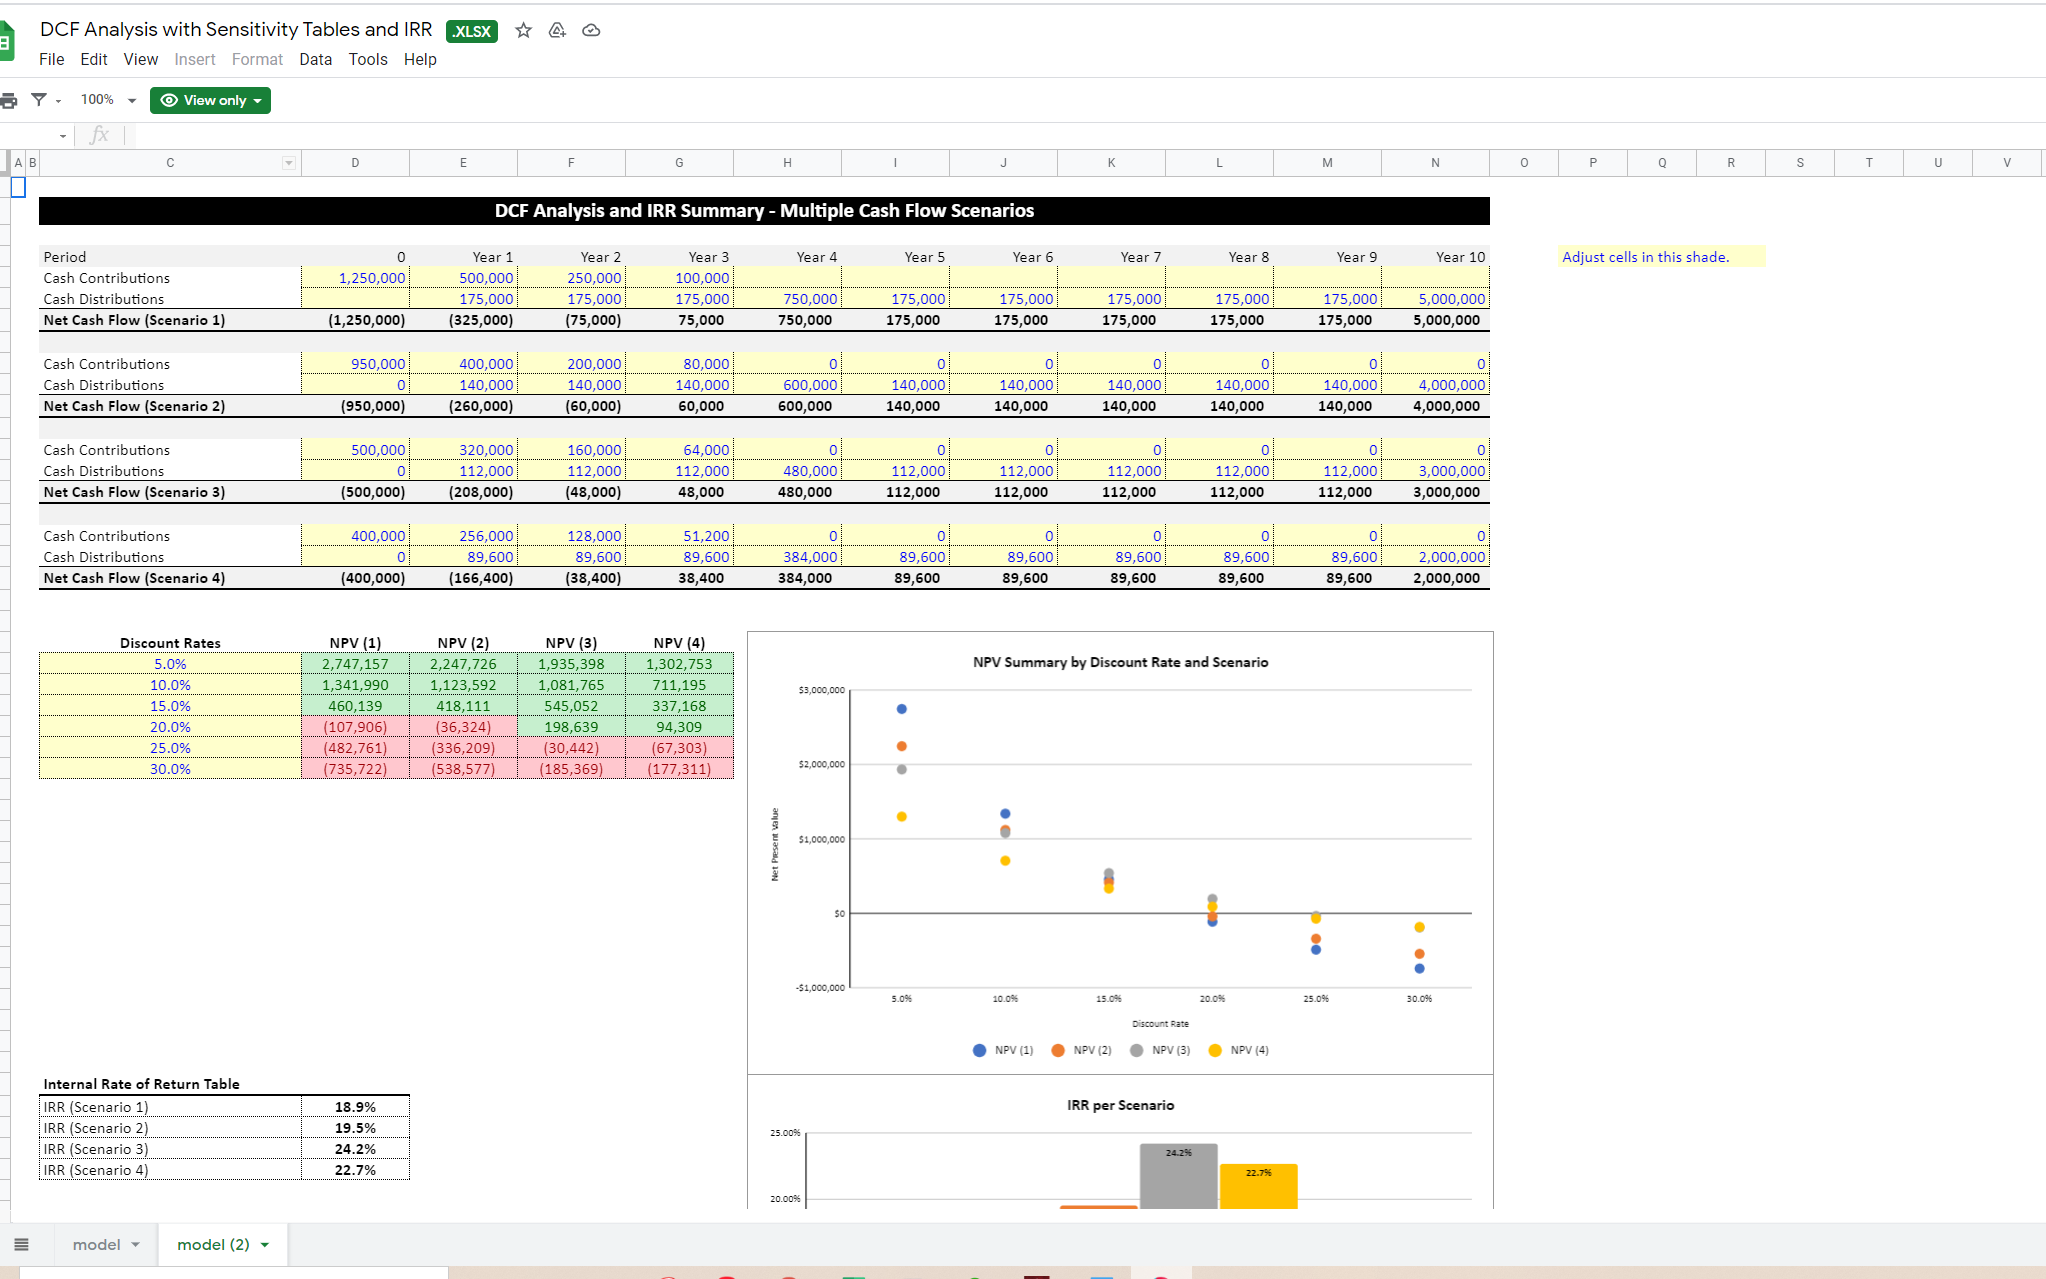
Task: Select the 5.0% discount rate cell
Action: click(x=170, y=664)
